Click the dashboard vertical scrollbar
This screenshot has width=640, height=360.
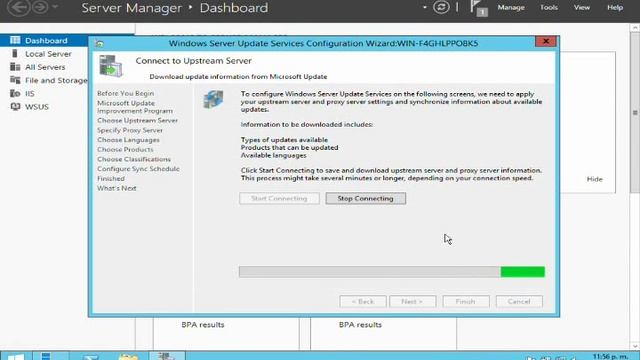pyautogui.click(x=635, y=112)
